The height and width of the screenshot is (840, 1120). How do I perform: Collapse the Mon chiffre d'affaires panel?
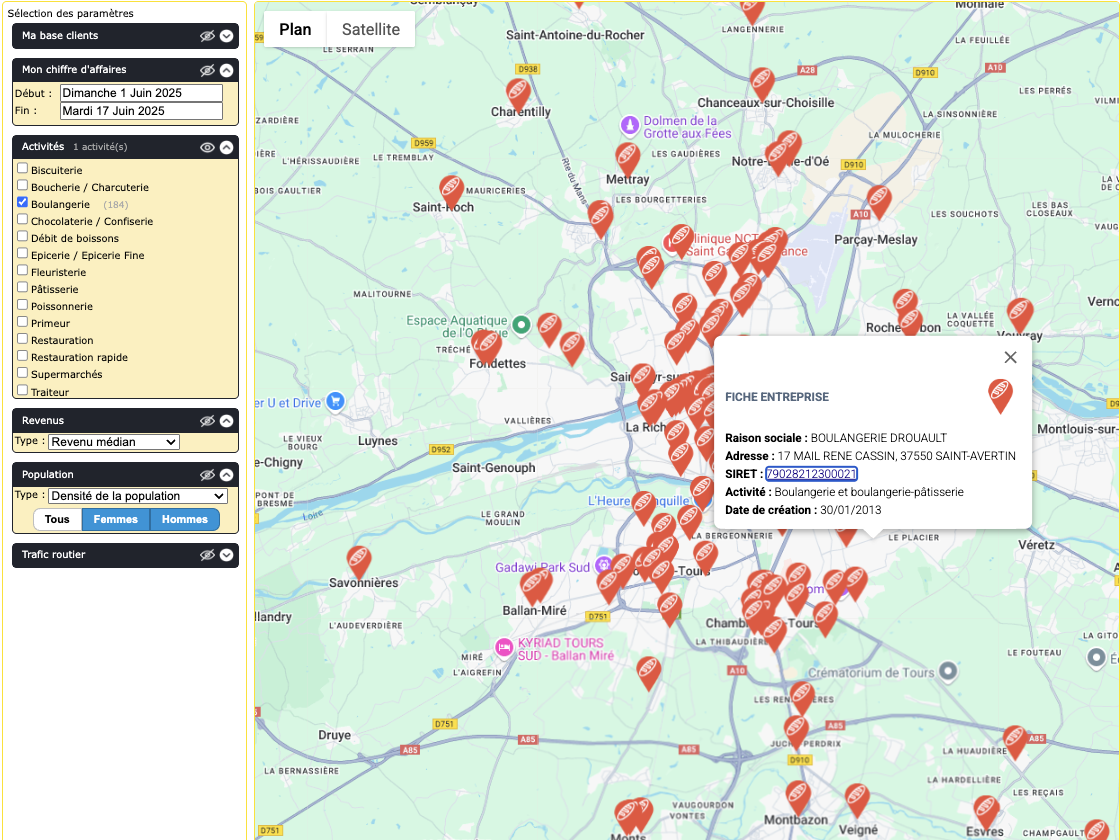coord(226,70)
